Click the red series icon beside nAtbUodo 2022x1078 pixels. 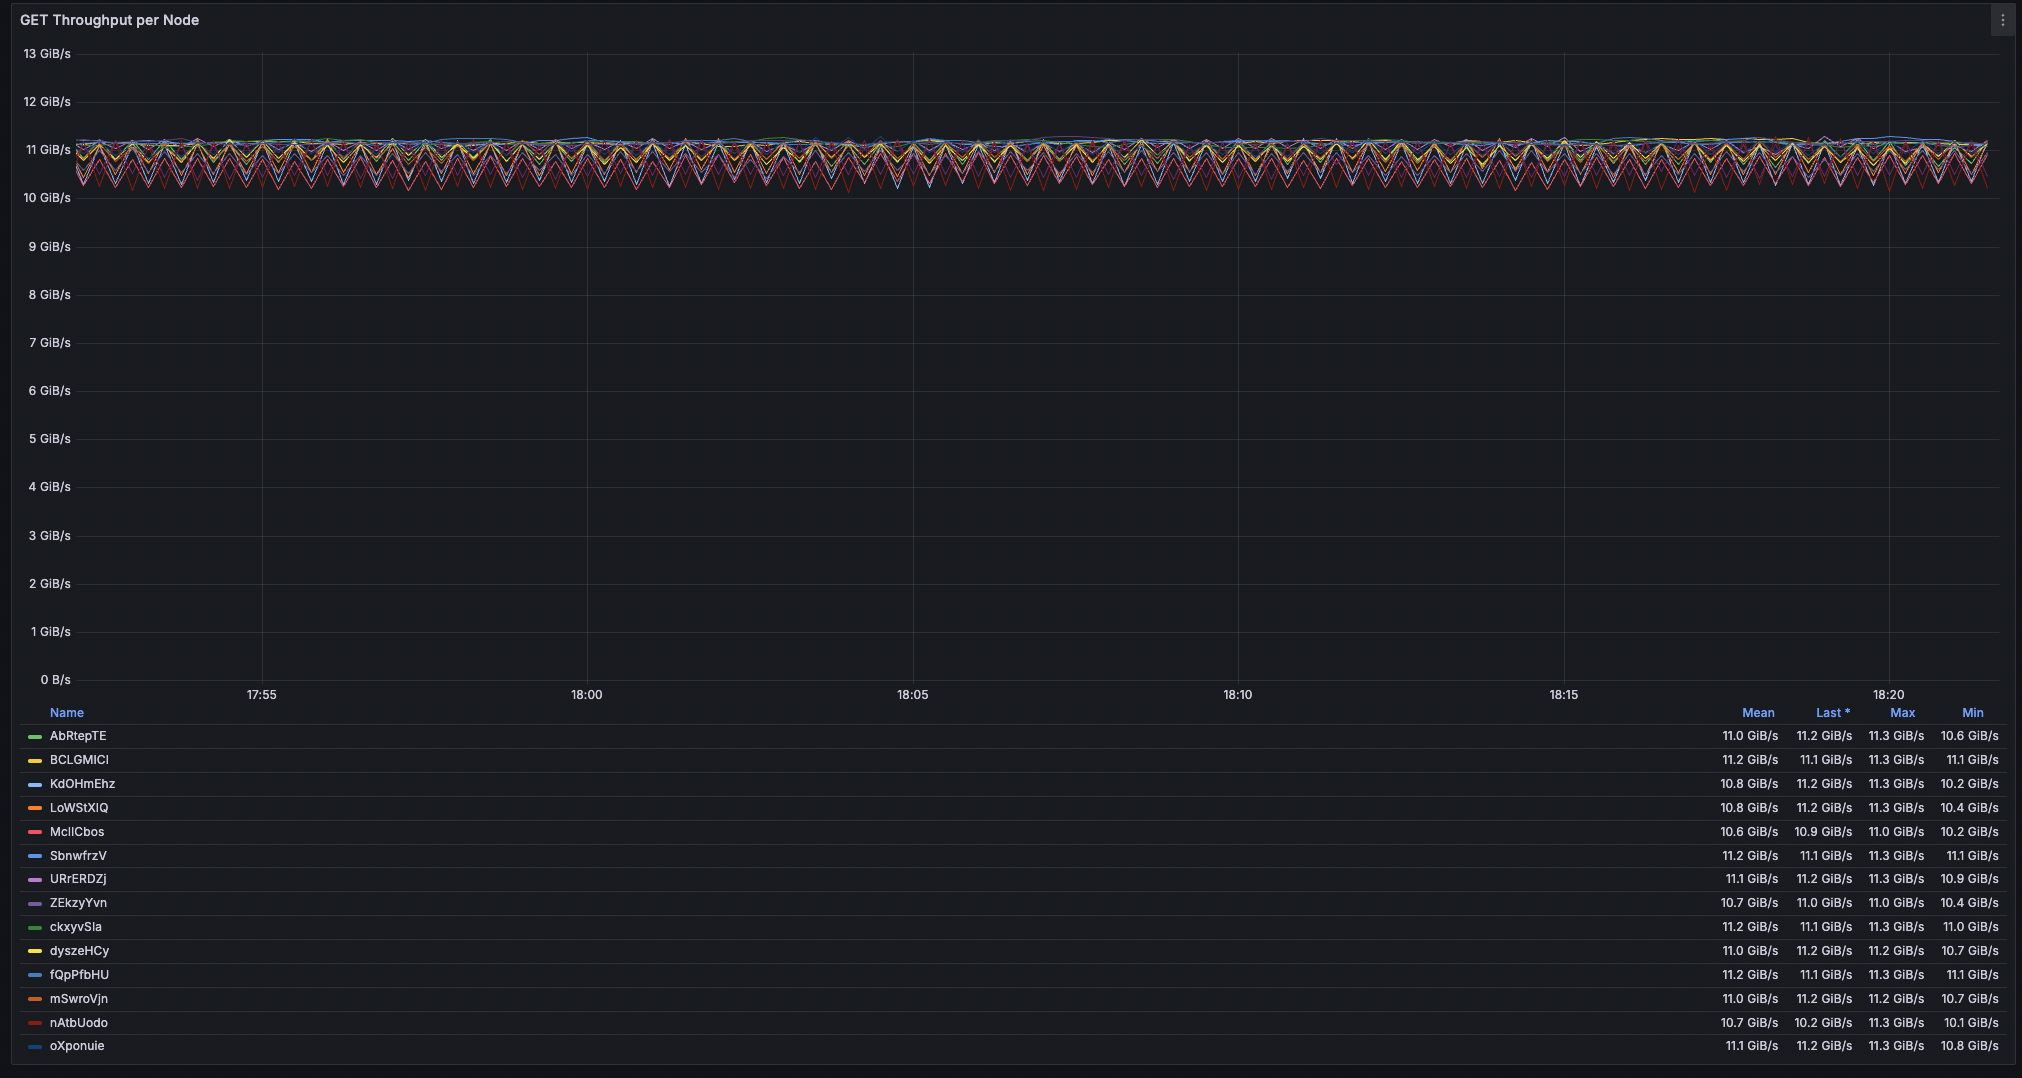coord(36,1023)
